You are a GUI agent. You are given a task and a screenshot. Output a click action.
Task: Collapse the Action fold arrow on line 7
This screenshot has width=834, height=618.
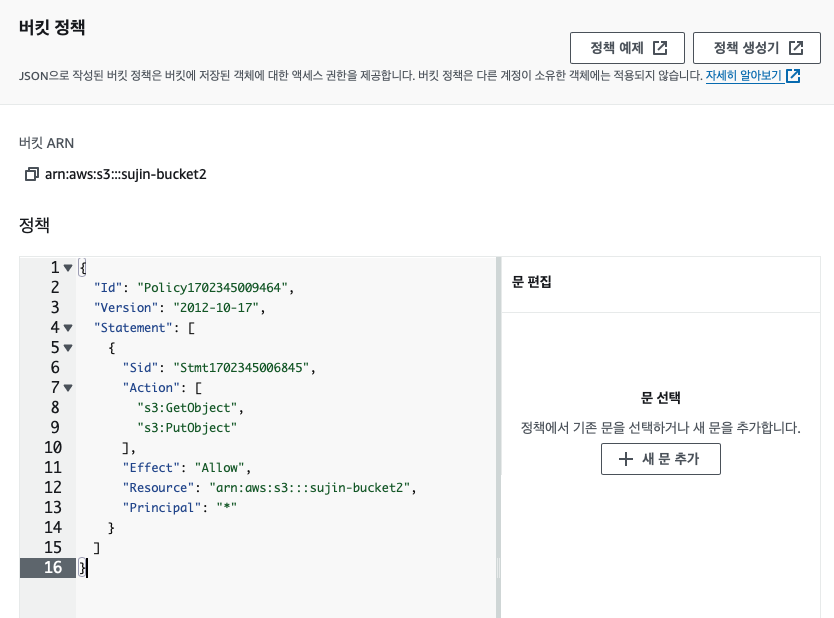(68, 388)
